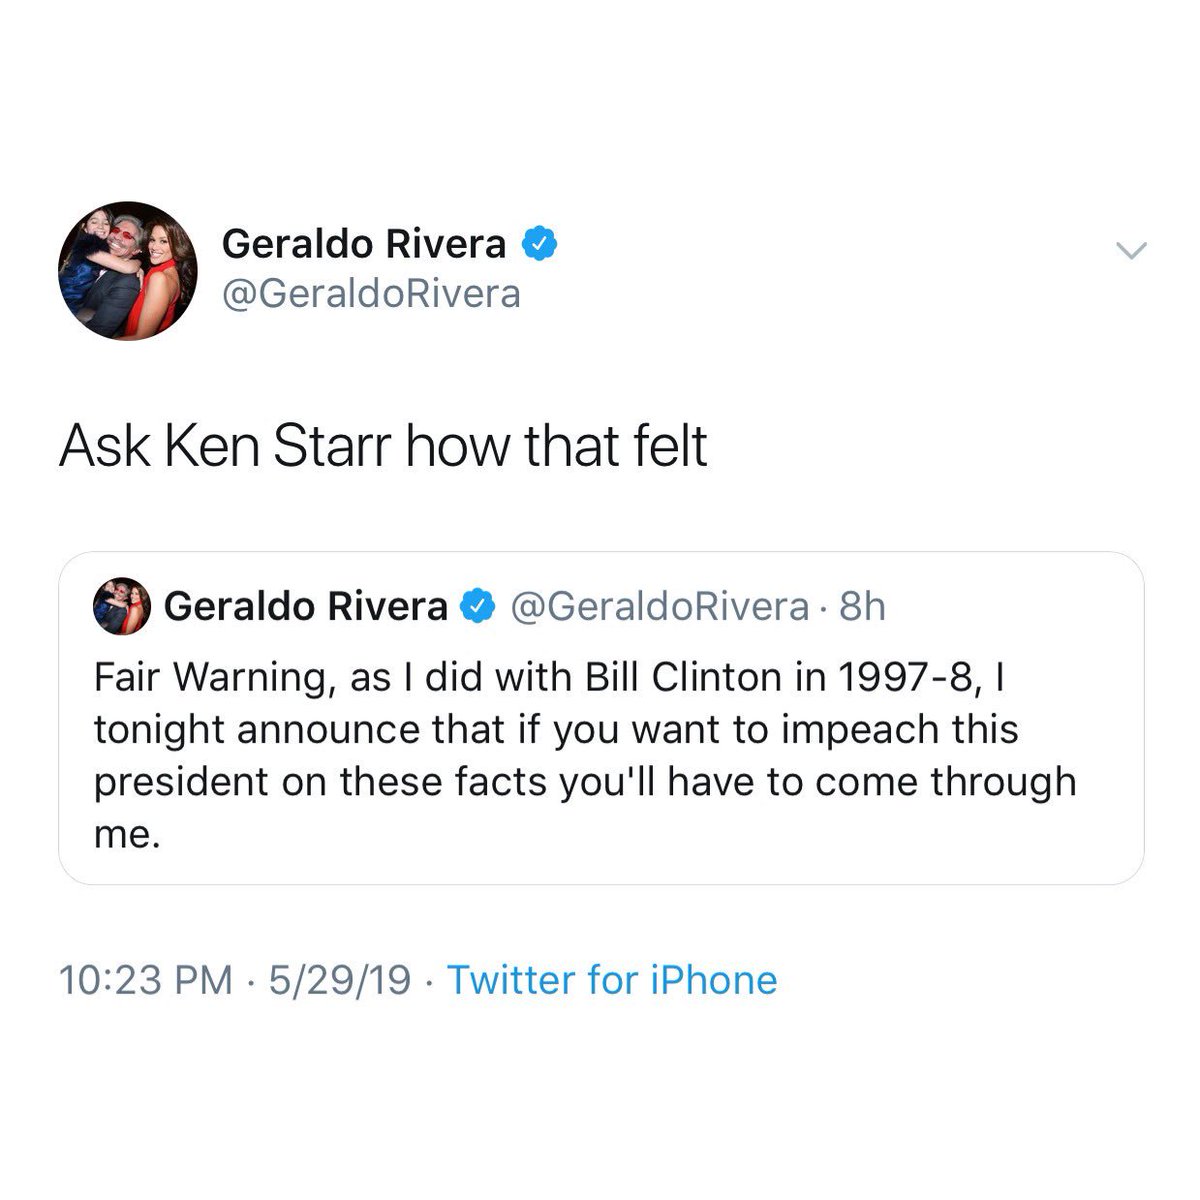Click the small avatar in the quoted tweet

click(x=122, y=606)
